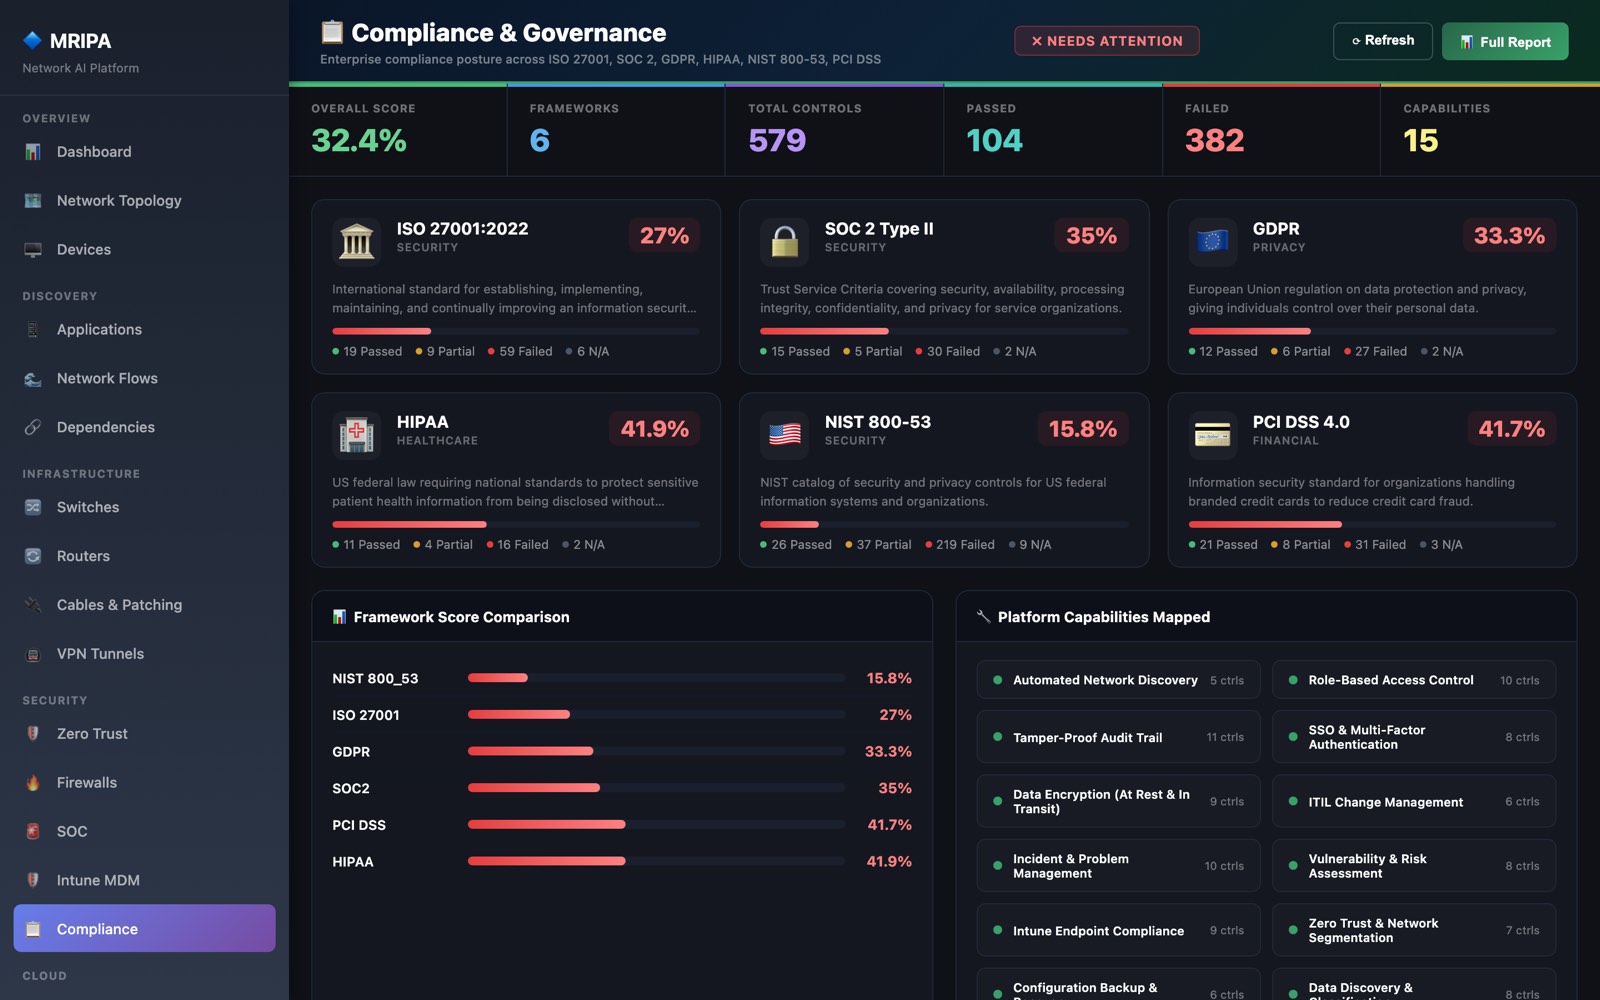Select Automated Network Discovery capability
This screenshot has height=1000, width=1600.
pos(1118,680)
